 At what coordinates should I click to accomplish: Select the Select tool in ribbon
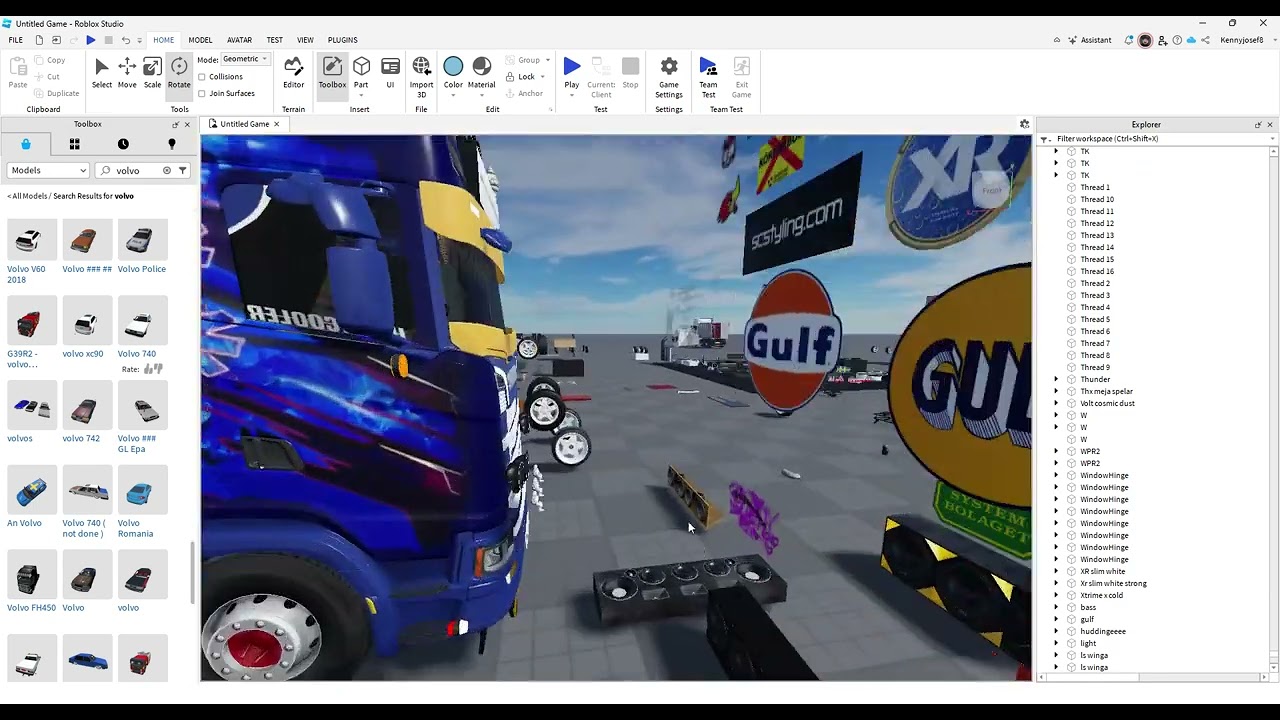(102, 73)
